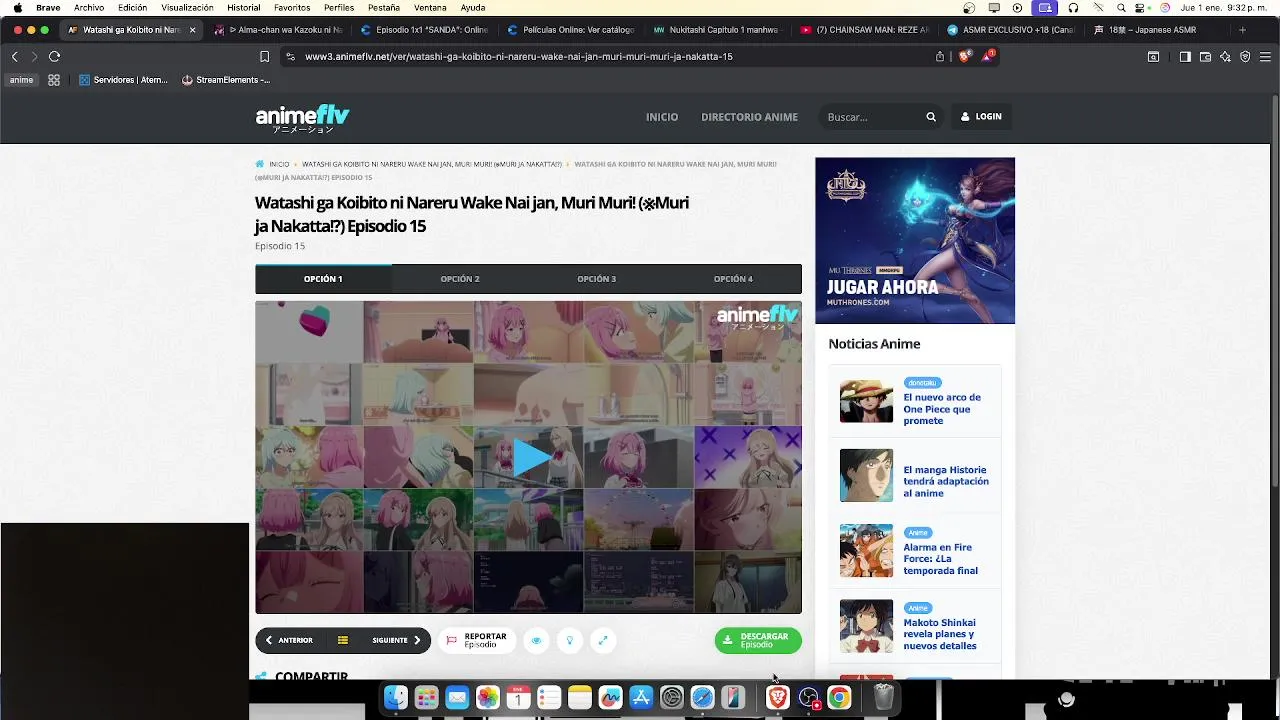Image resolution: width=1280 pixels, height=720 pixels.
Task: Open the INICIO navigation item
Action: click(662, 117)
